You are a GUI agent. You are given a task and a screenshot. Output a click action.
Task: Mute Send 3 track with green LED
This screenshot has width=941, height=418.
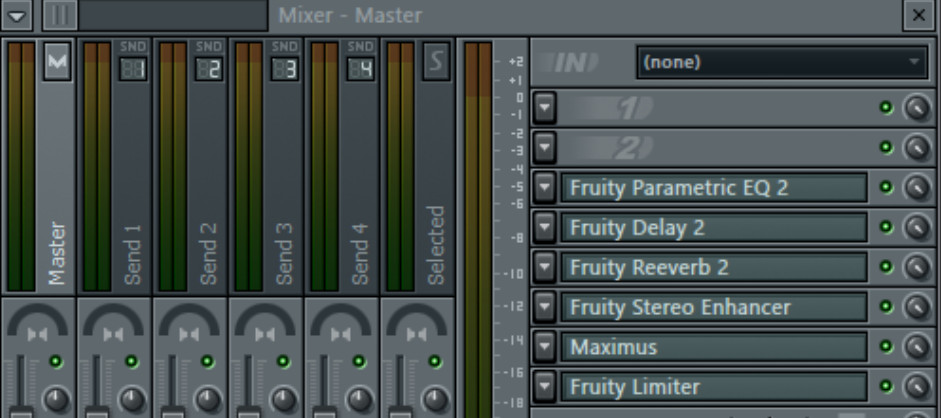(x=283, y=362)
